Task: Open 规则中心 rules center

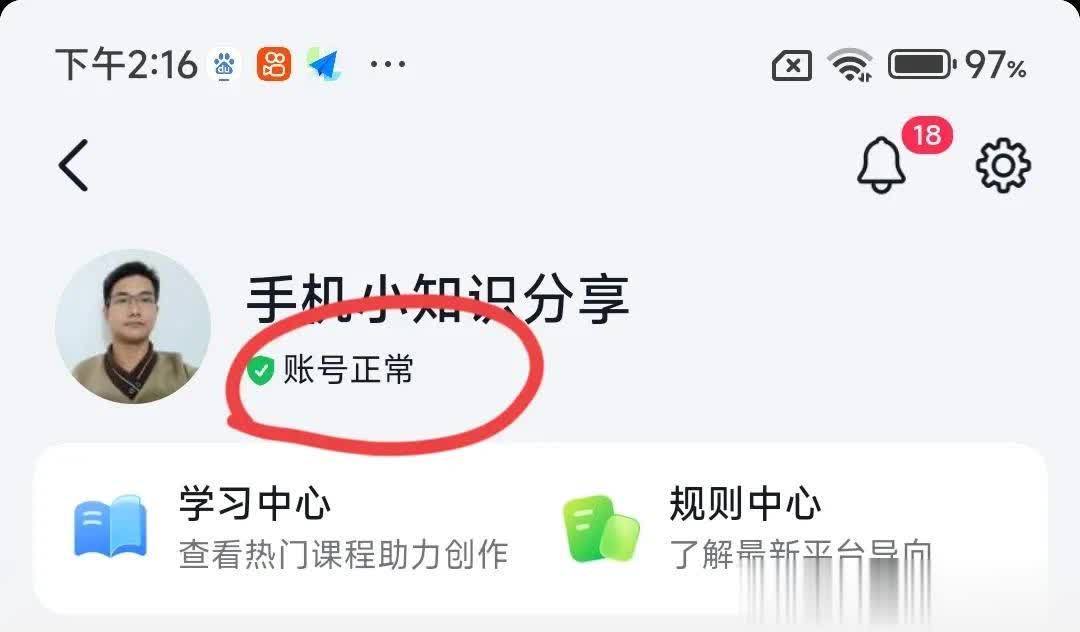Action: click(745, 503)
